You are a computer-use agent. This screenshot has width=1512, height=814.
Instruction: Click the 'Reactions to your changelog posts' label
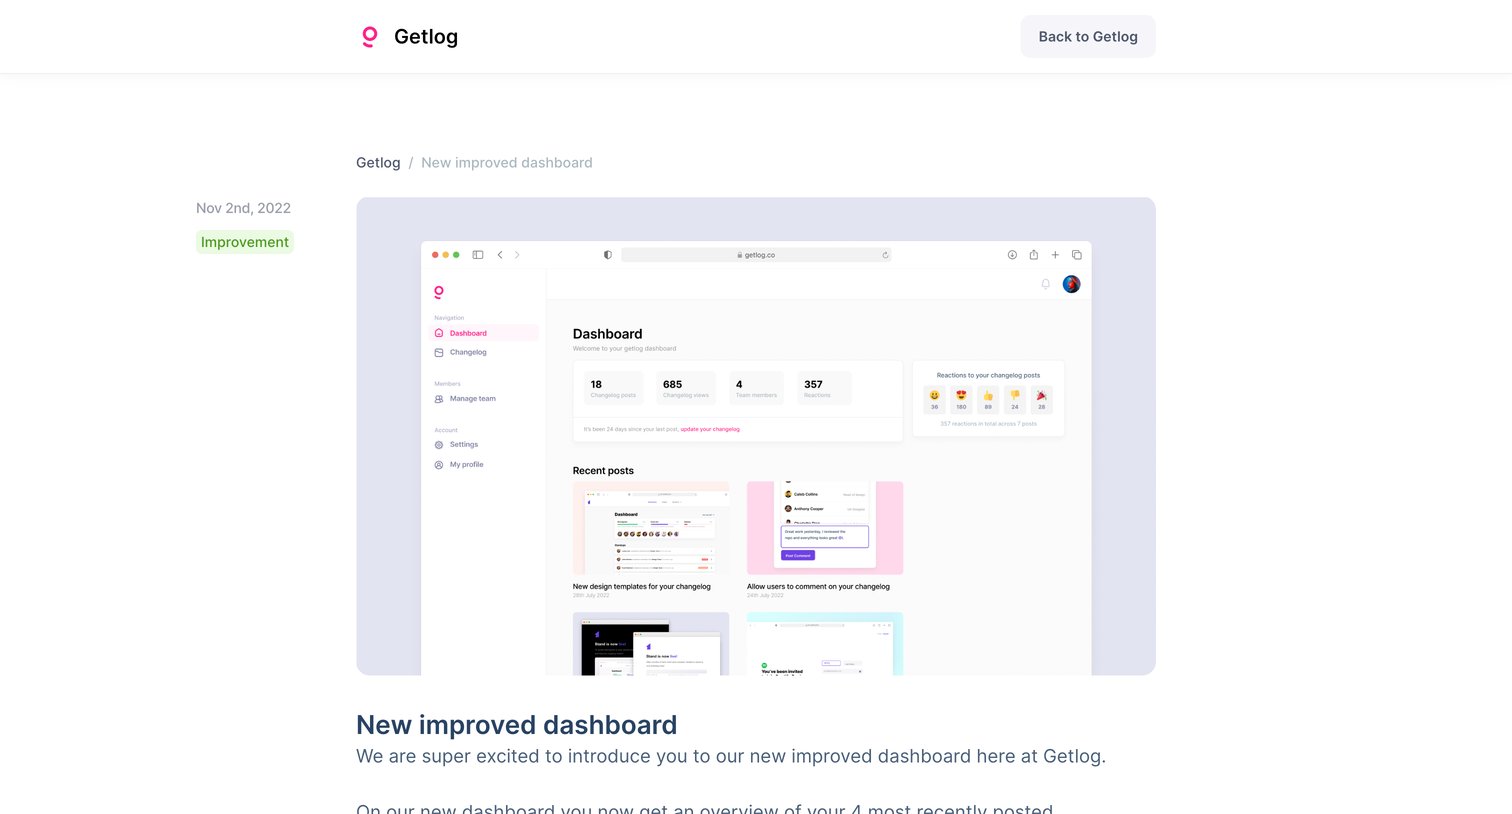click(988, 376)
